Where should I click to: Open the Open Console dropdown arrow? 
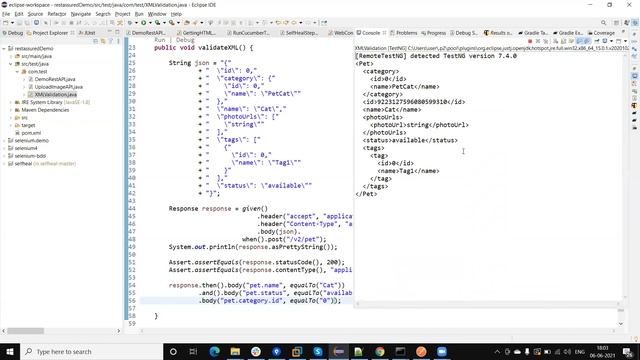point(625,41)
